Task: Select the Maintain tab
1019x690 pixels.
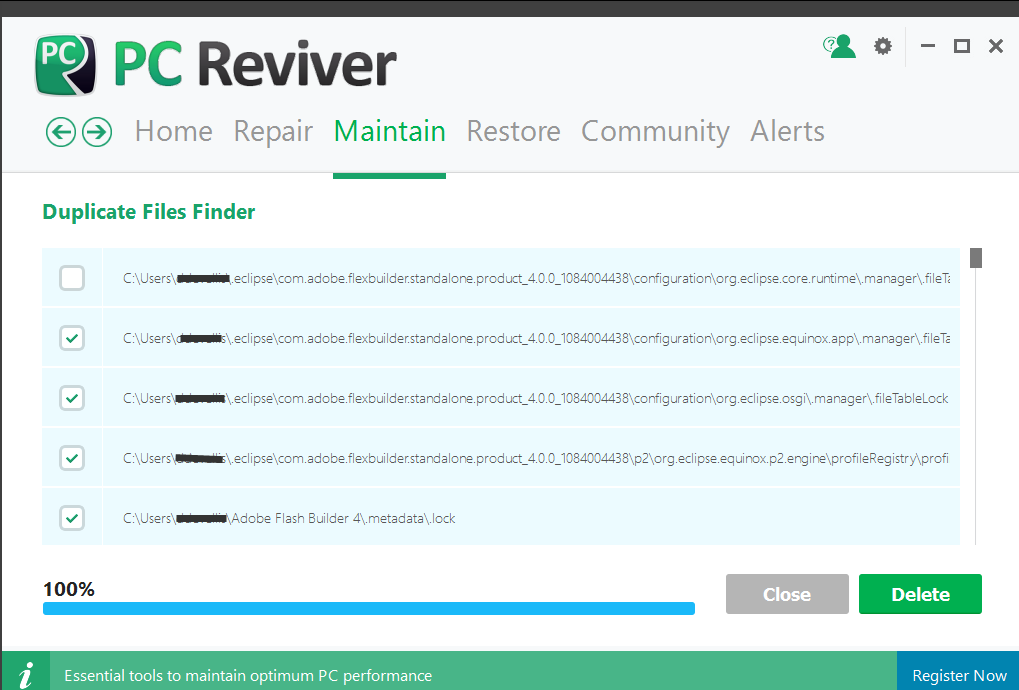Action: click(x=389, y=131)
